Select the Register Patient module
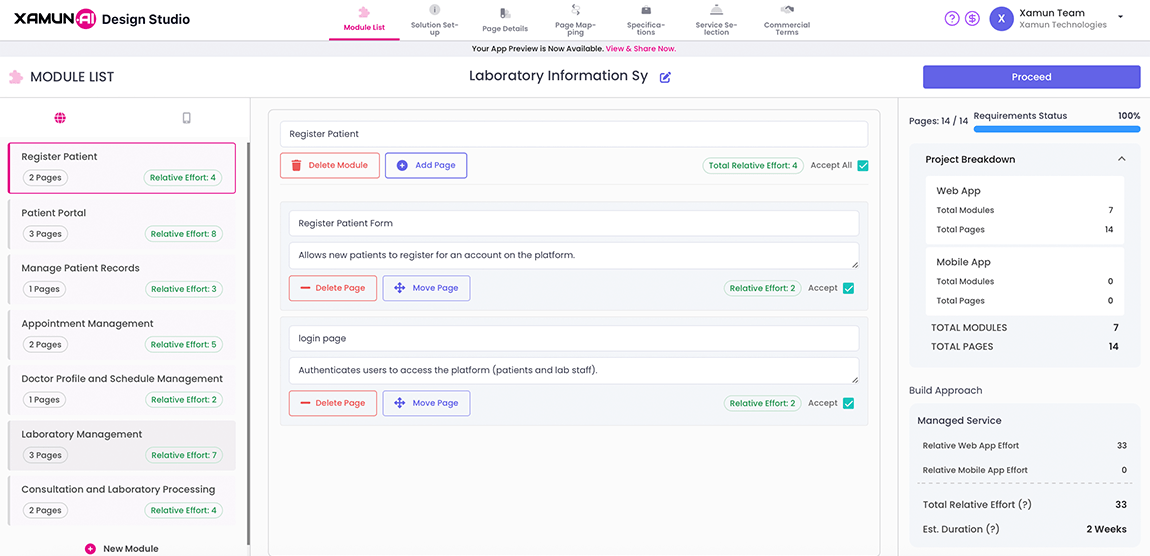Image resolution: width=1150 pixels, height=556 pixels. click(x=122, y=167)
